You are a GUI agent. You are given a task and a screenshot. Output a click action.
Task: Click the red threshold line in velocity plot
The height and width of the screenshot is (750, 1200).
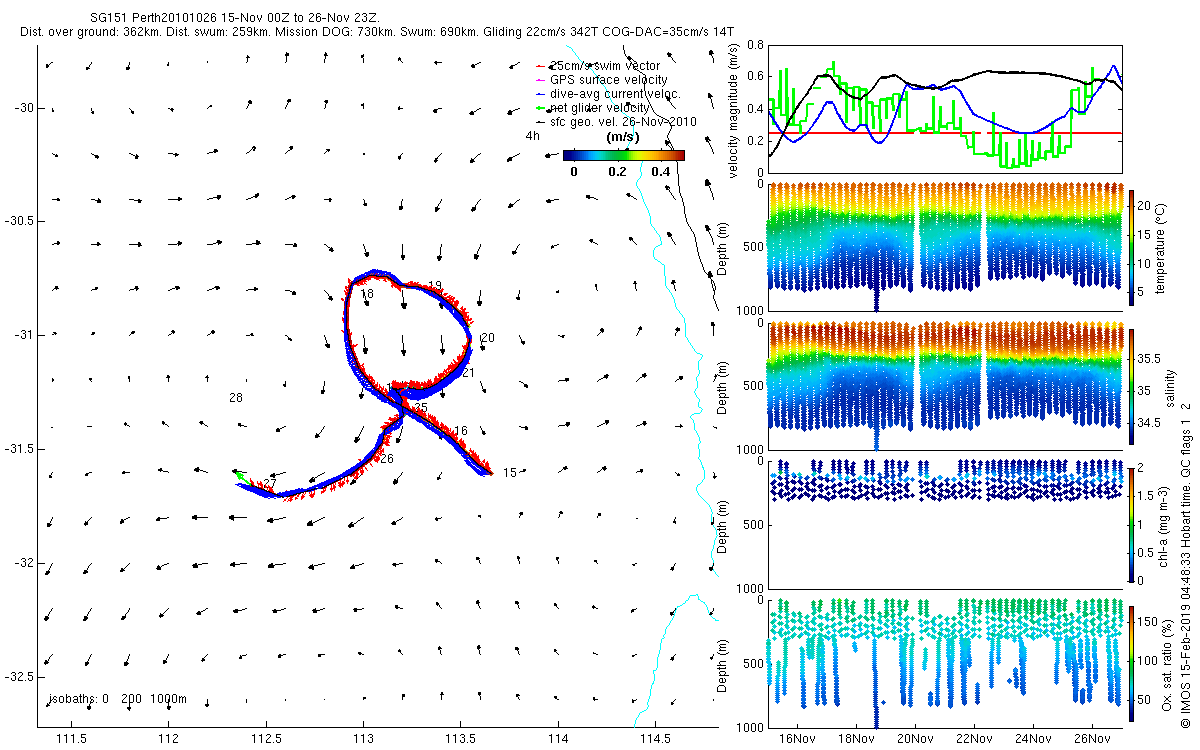(945, 133)
